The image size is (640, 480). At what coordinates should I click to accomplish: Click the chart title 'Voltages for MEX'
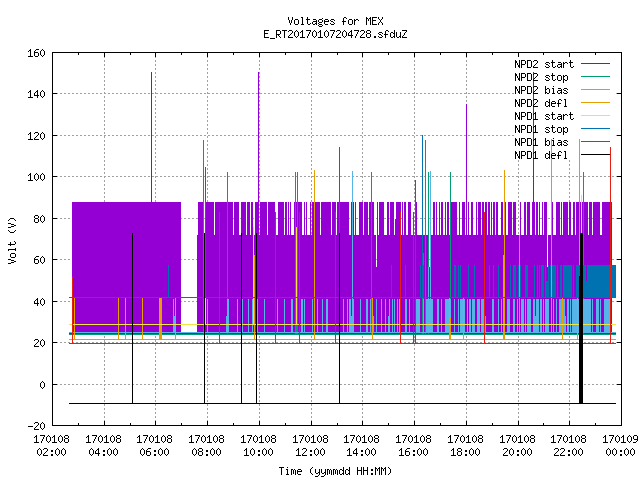[x=335, y=21]
